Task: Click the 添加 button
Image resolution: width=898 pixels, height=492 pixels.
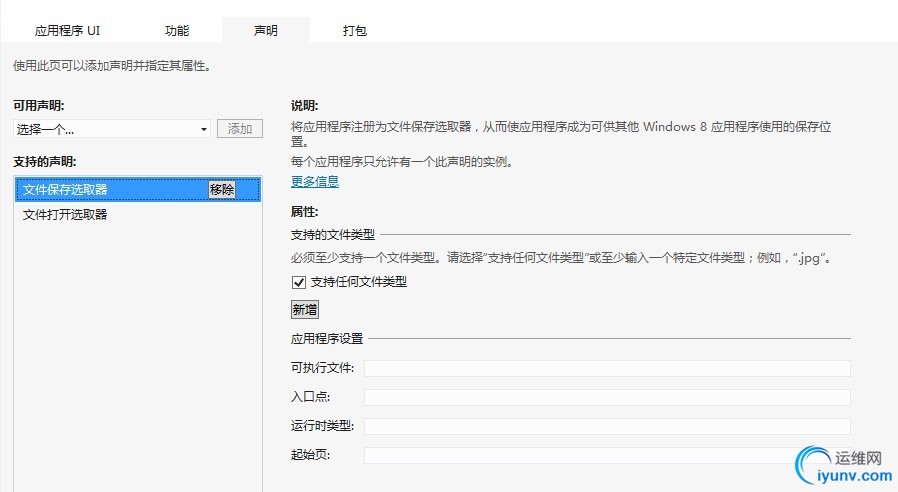Action: point(239,129)
